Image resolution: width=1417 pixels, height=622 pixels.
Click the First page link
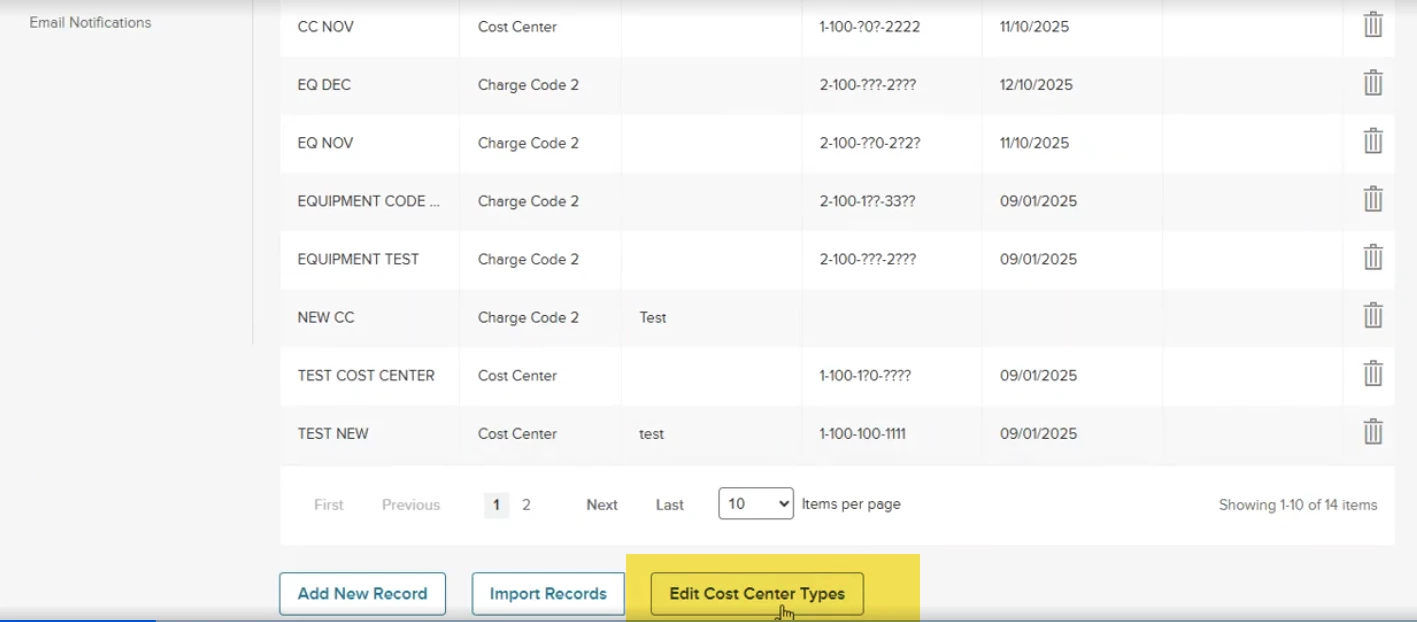pyautogui.click(x=329, y=505)
